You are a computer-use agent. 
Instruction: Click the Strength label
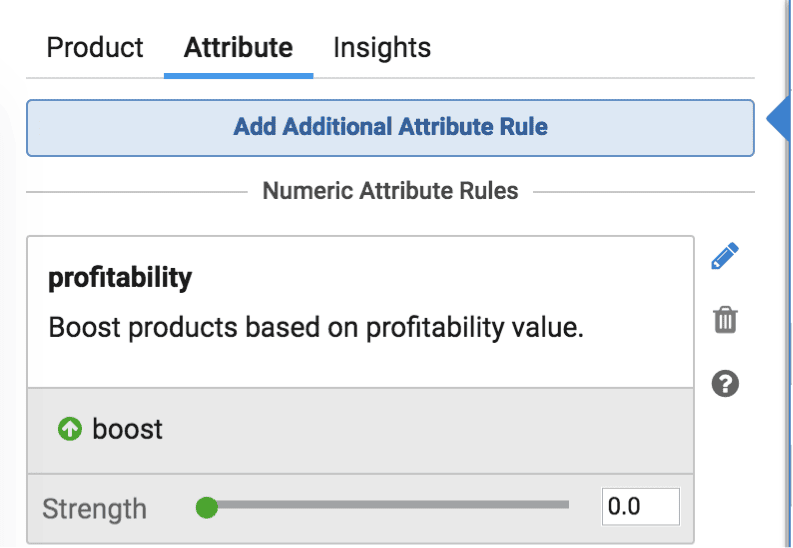tap(95, 508)
